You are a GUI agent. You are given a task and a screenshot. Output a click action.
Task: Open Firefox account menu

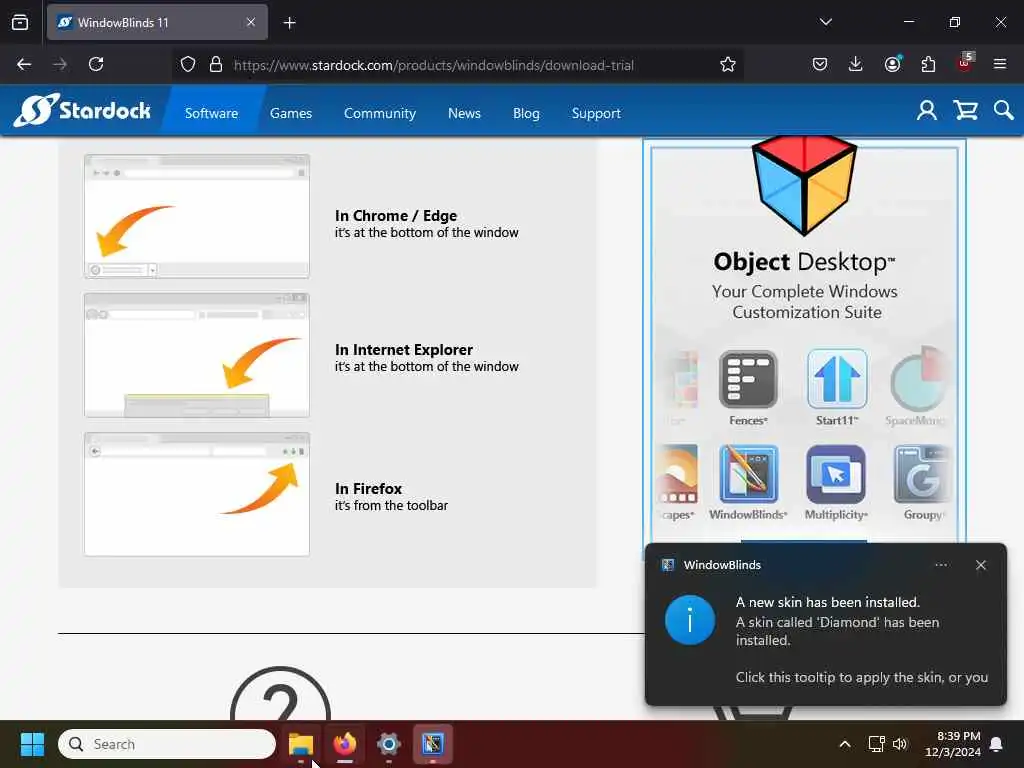point(892,64)
